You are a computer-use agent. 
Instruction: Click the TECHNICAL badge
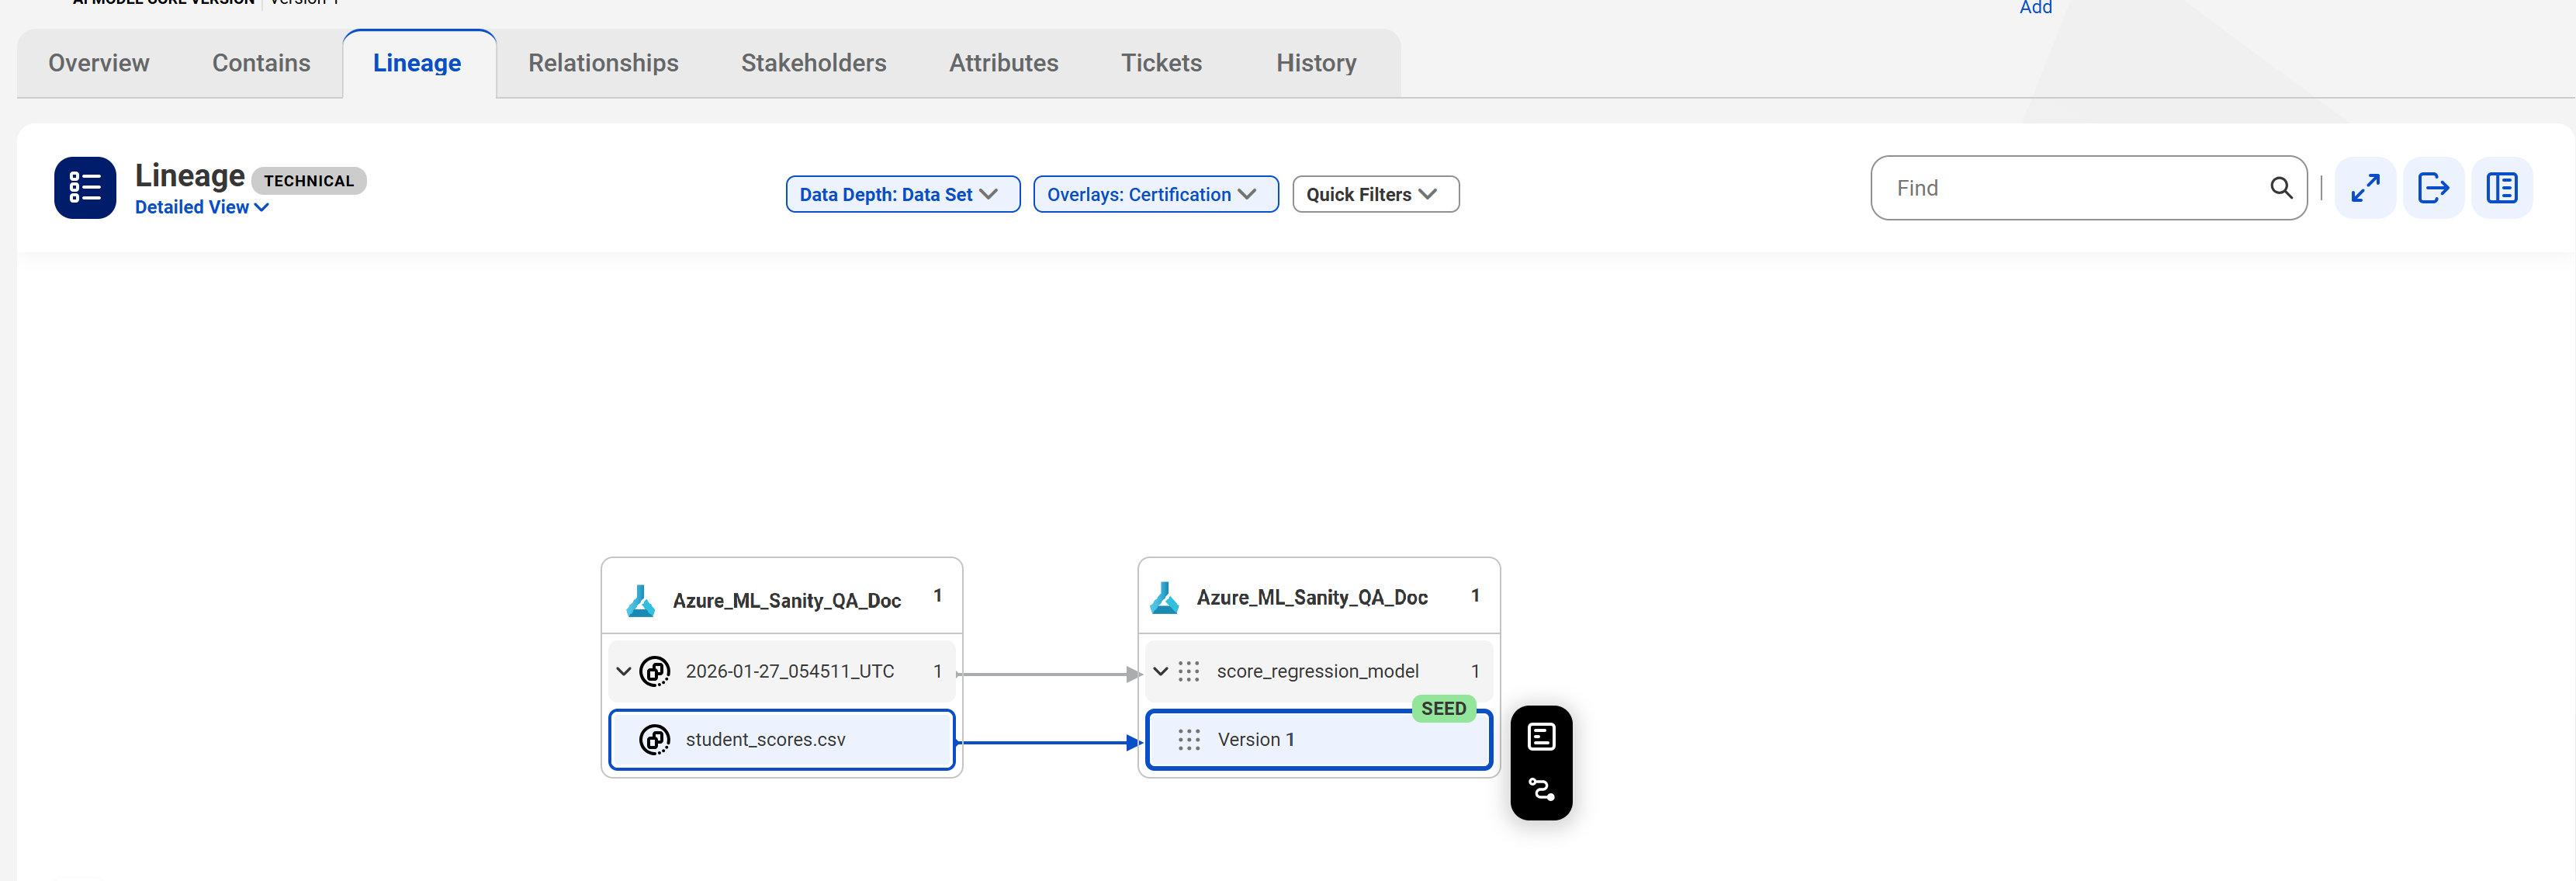pos(308,180)
